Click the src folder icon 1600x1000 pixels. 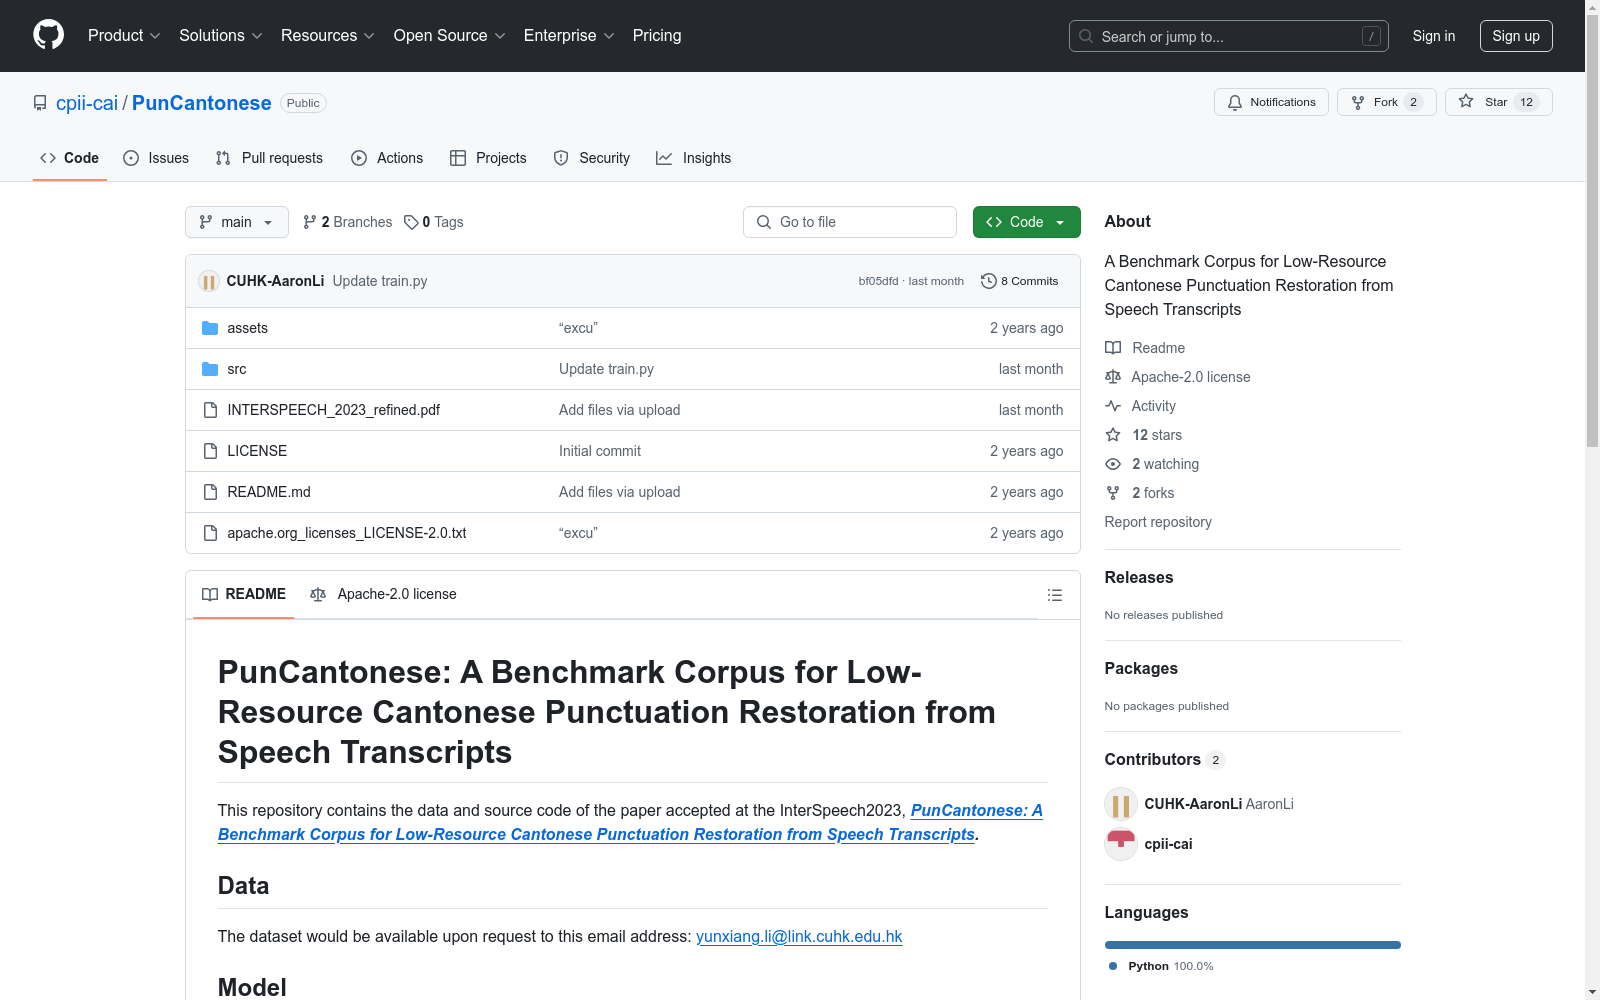[210, 369]
